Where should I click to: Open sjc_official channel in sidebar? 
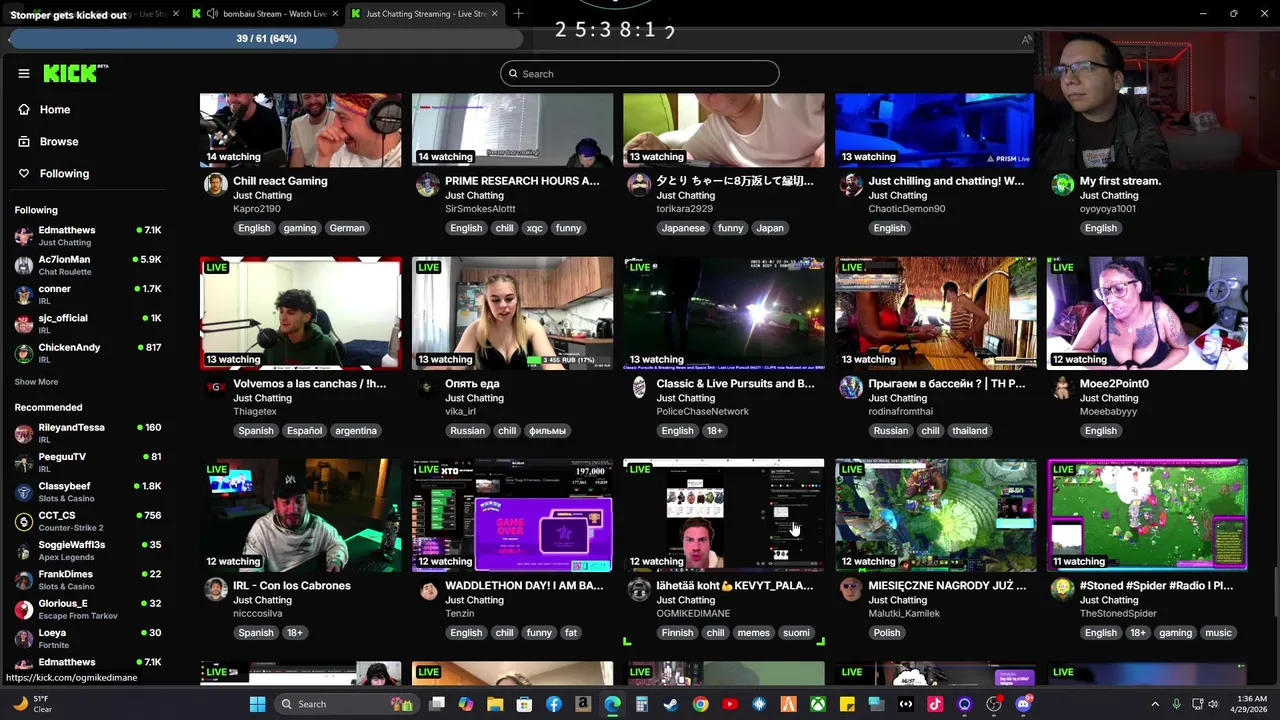click(88, 323)
